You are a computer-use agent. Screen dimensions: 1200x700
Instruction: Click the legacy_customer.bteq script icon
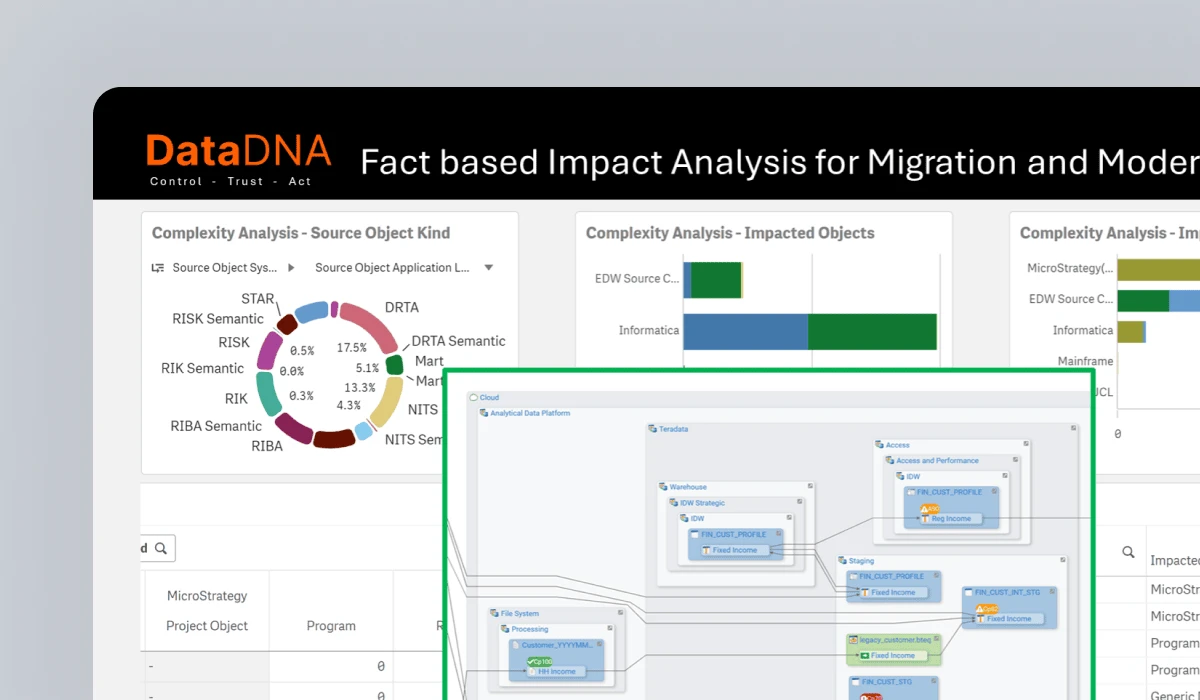click(x=853, y=639)
